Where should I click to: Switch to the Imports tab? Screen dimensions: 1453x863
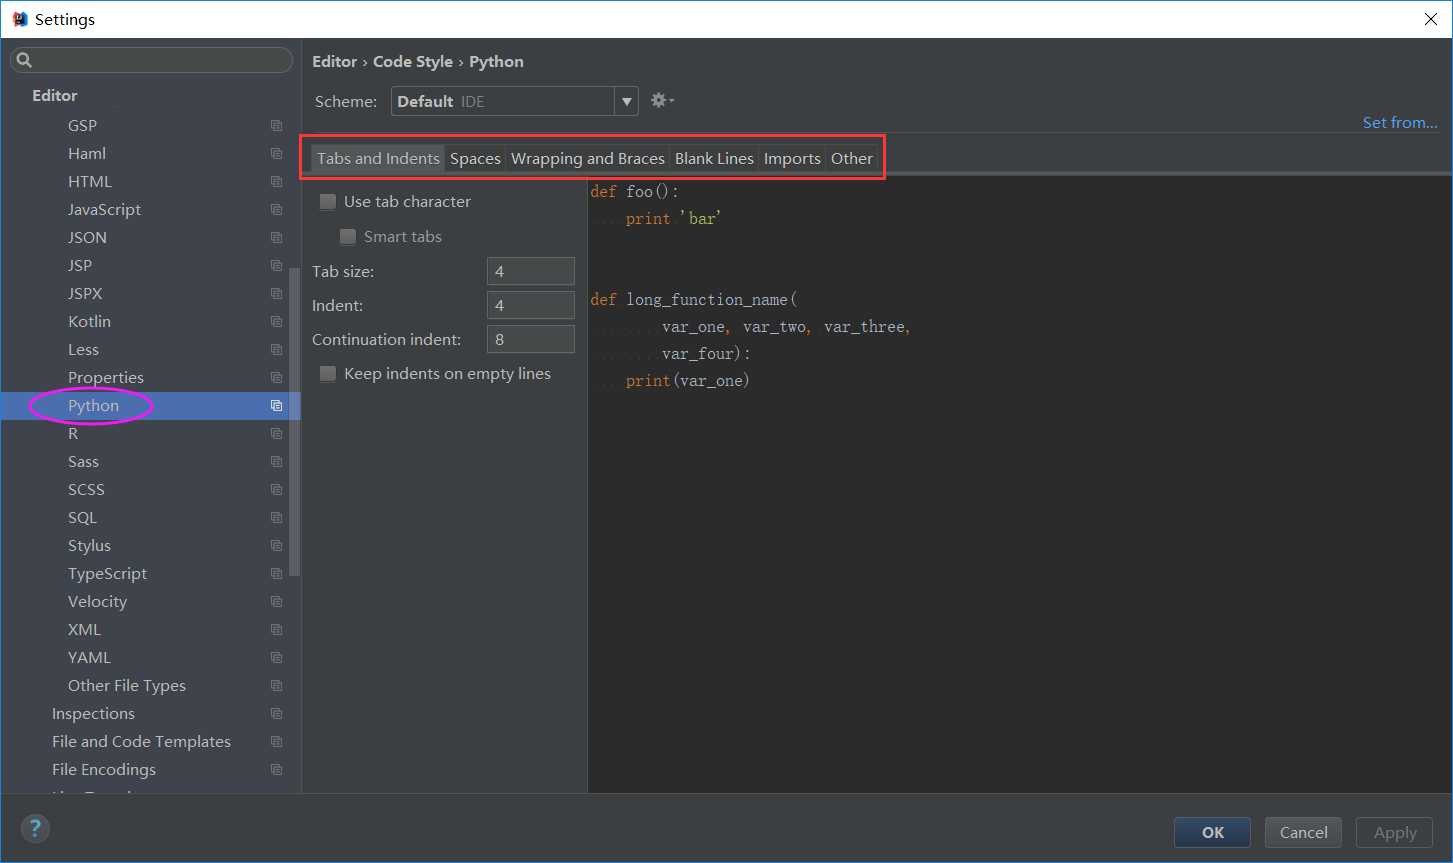[x=792, y=158]
